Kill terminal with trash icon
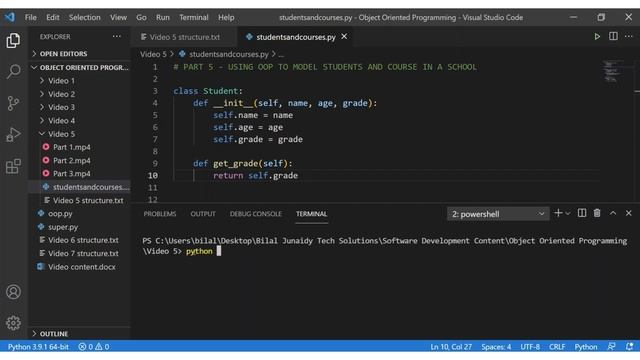The height and width of the screenshot is (360, 640). tap(597, 213)
